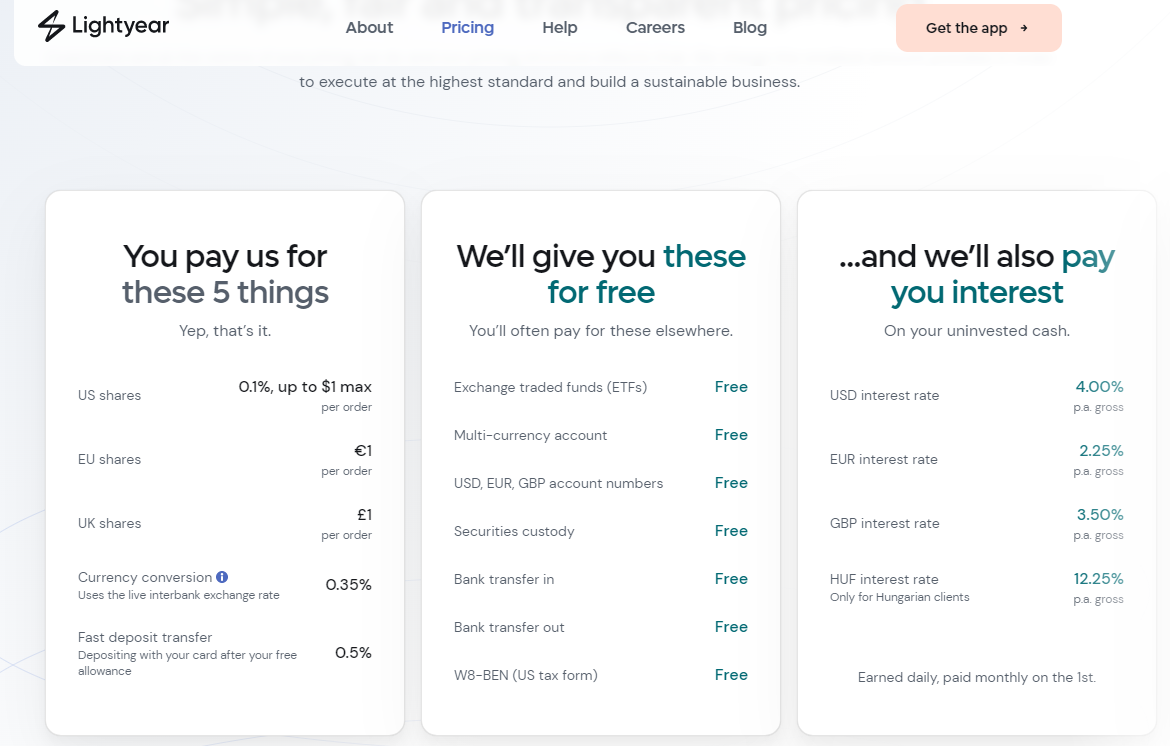This screenshot has width=1170, height=746.
Task: Click the Lightyear brand name text
Action: point(120,26)
